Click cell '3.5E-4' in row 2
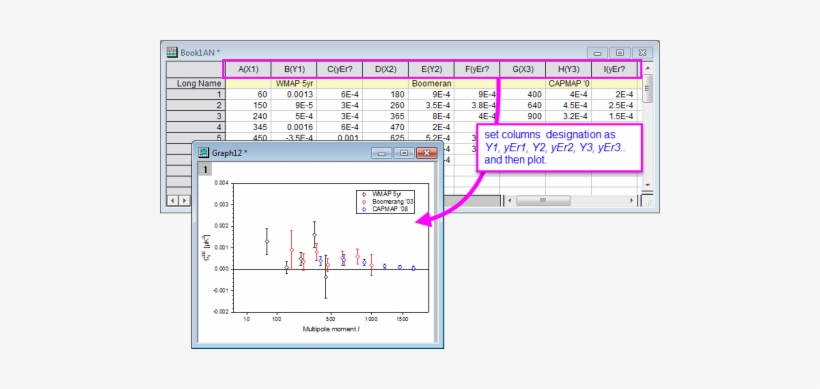The image size is (820, 389). 431,105
